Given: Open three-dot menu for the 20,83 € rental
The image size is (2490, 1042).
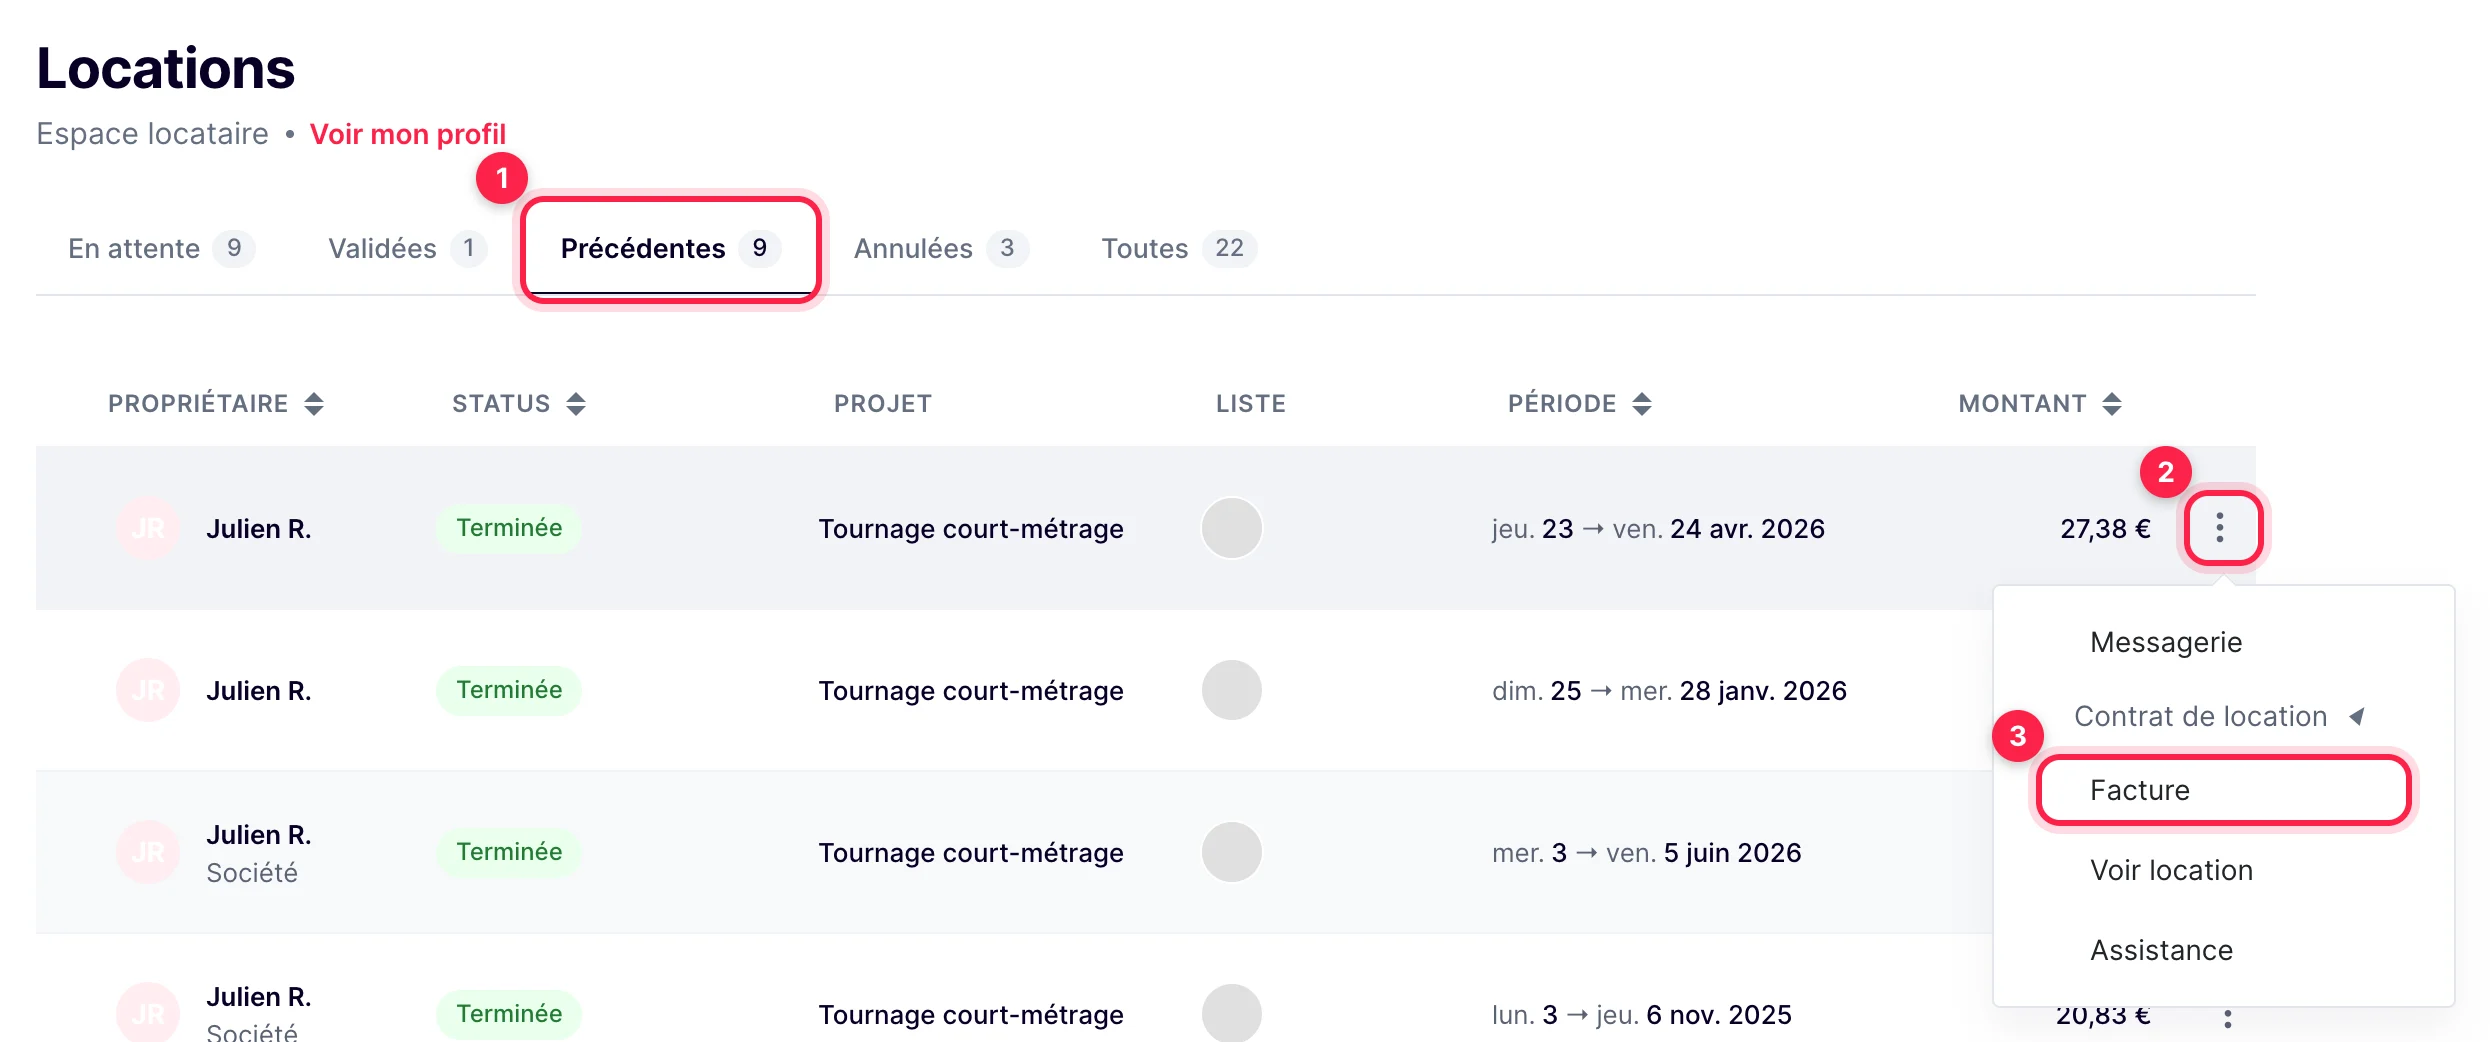Looking at the screenshot, I should coord(2228,1019).
